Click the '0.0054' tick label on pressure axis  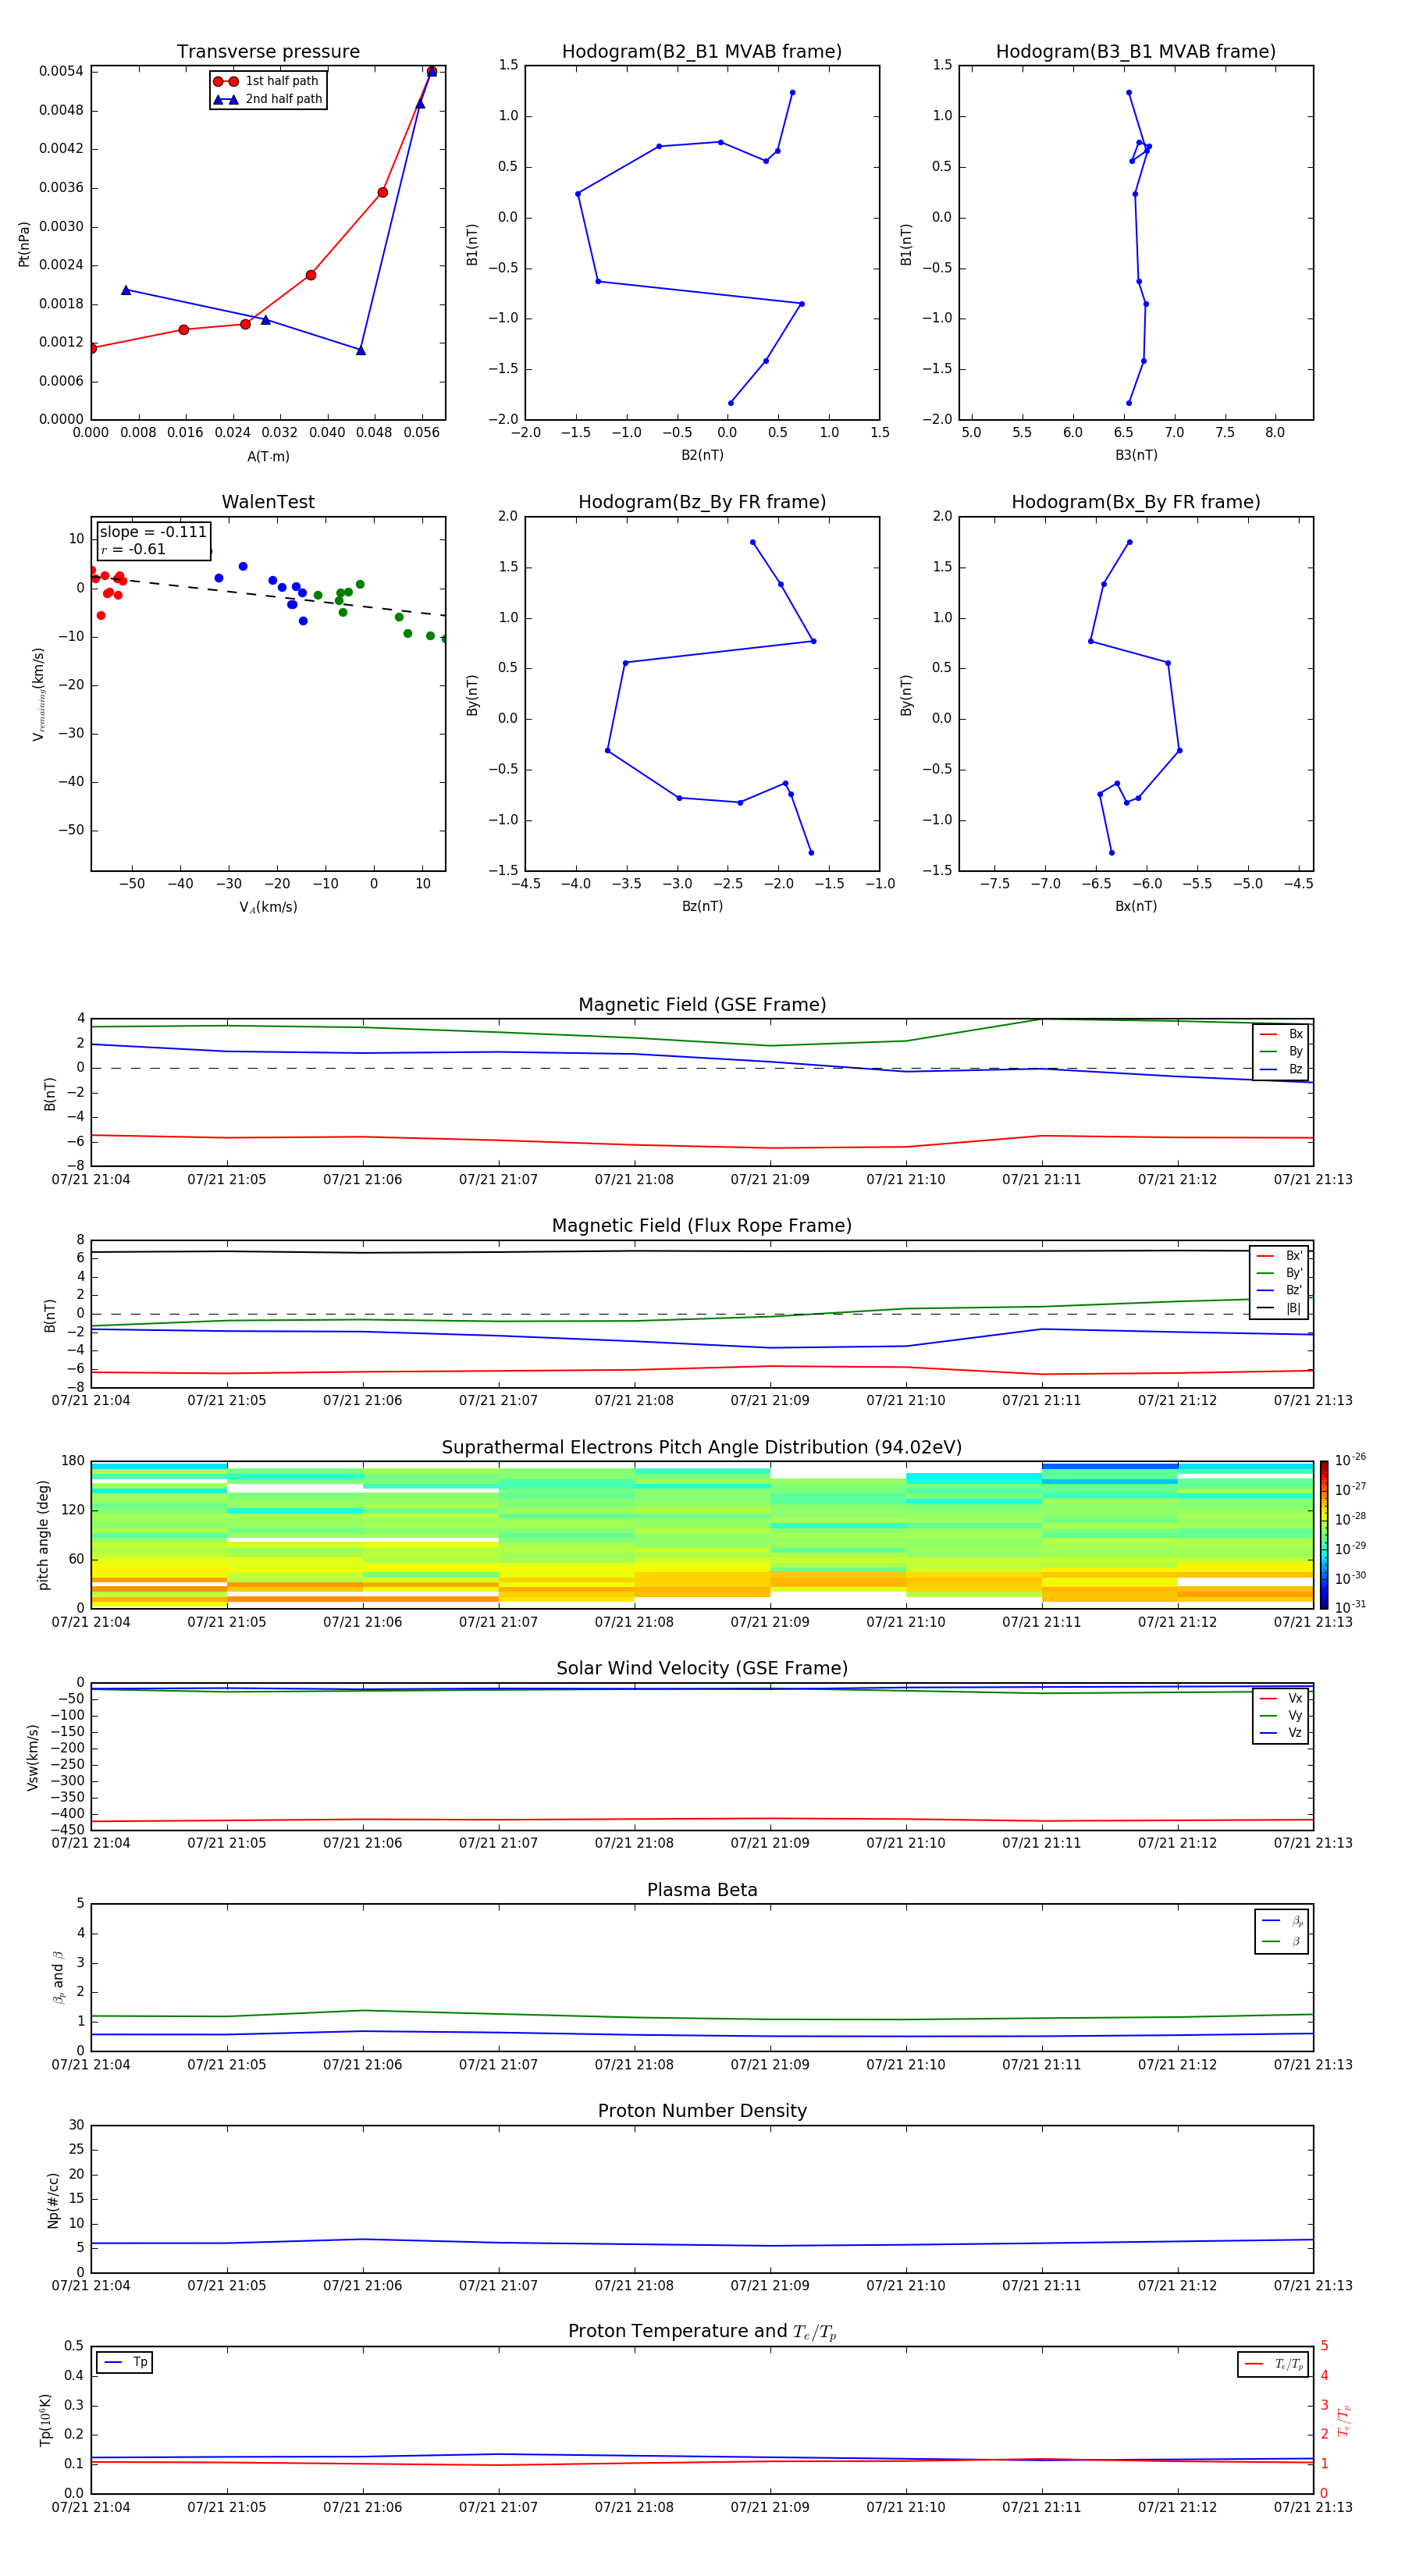[x=61, y=71]
